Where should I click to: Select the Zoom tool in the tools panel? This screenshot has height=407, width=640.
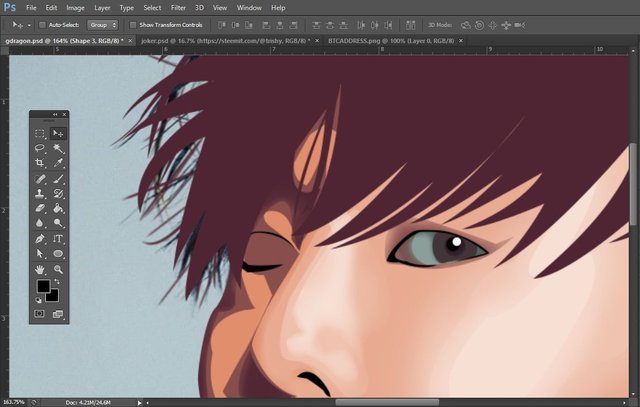[58, 270]
